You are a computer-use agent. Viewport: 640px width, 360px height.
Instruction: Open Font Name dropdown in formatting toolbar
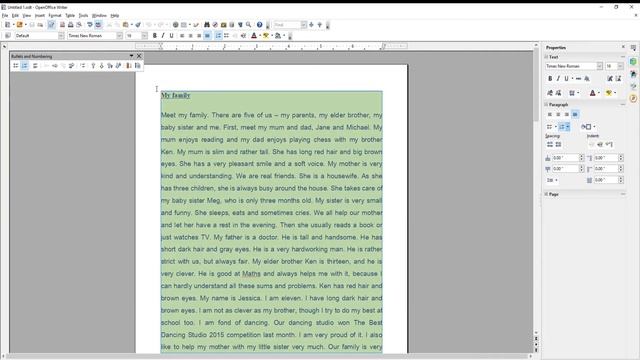[120, 36]
